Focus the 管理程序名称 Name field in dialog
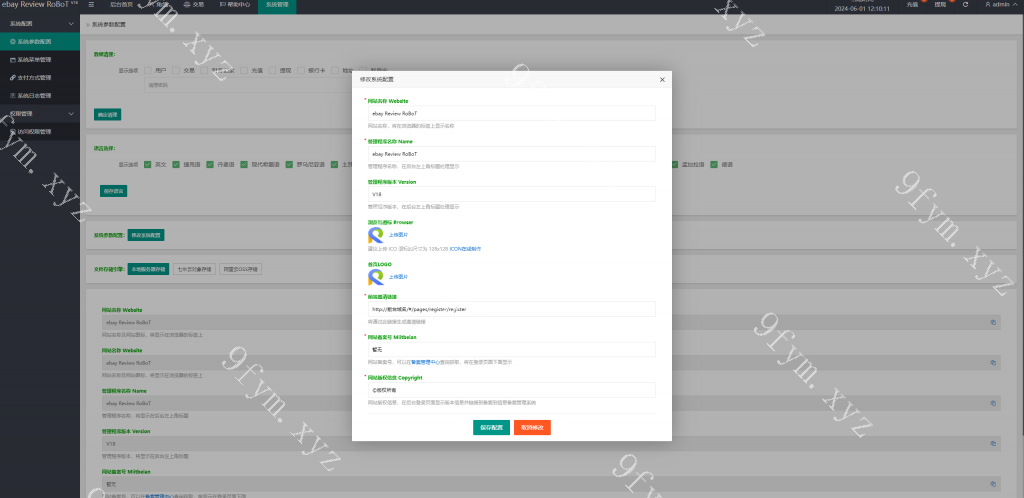1024x498 pixels. tap(511, 154)
